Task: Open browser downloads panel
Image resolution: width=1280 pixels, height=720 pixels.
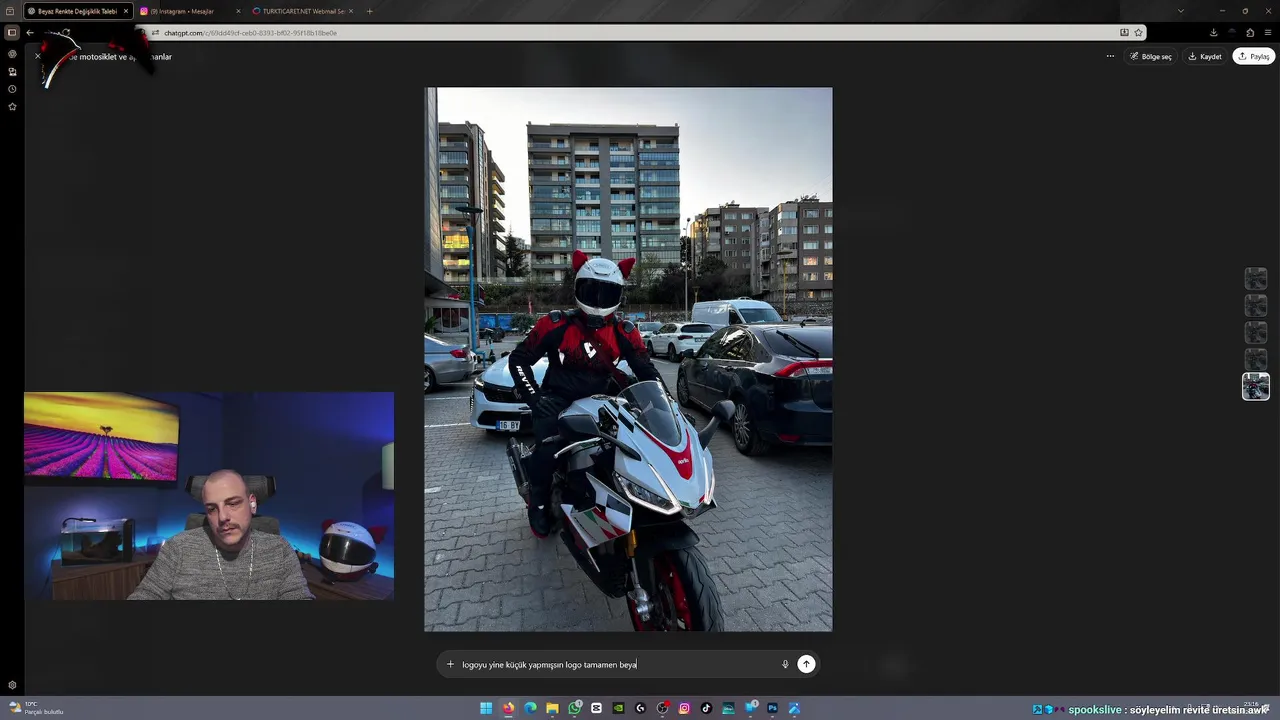Action: tap(1213, 32)
